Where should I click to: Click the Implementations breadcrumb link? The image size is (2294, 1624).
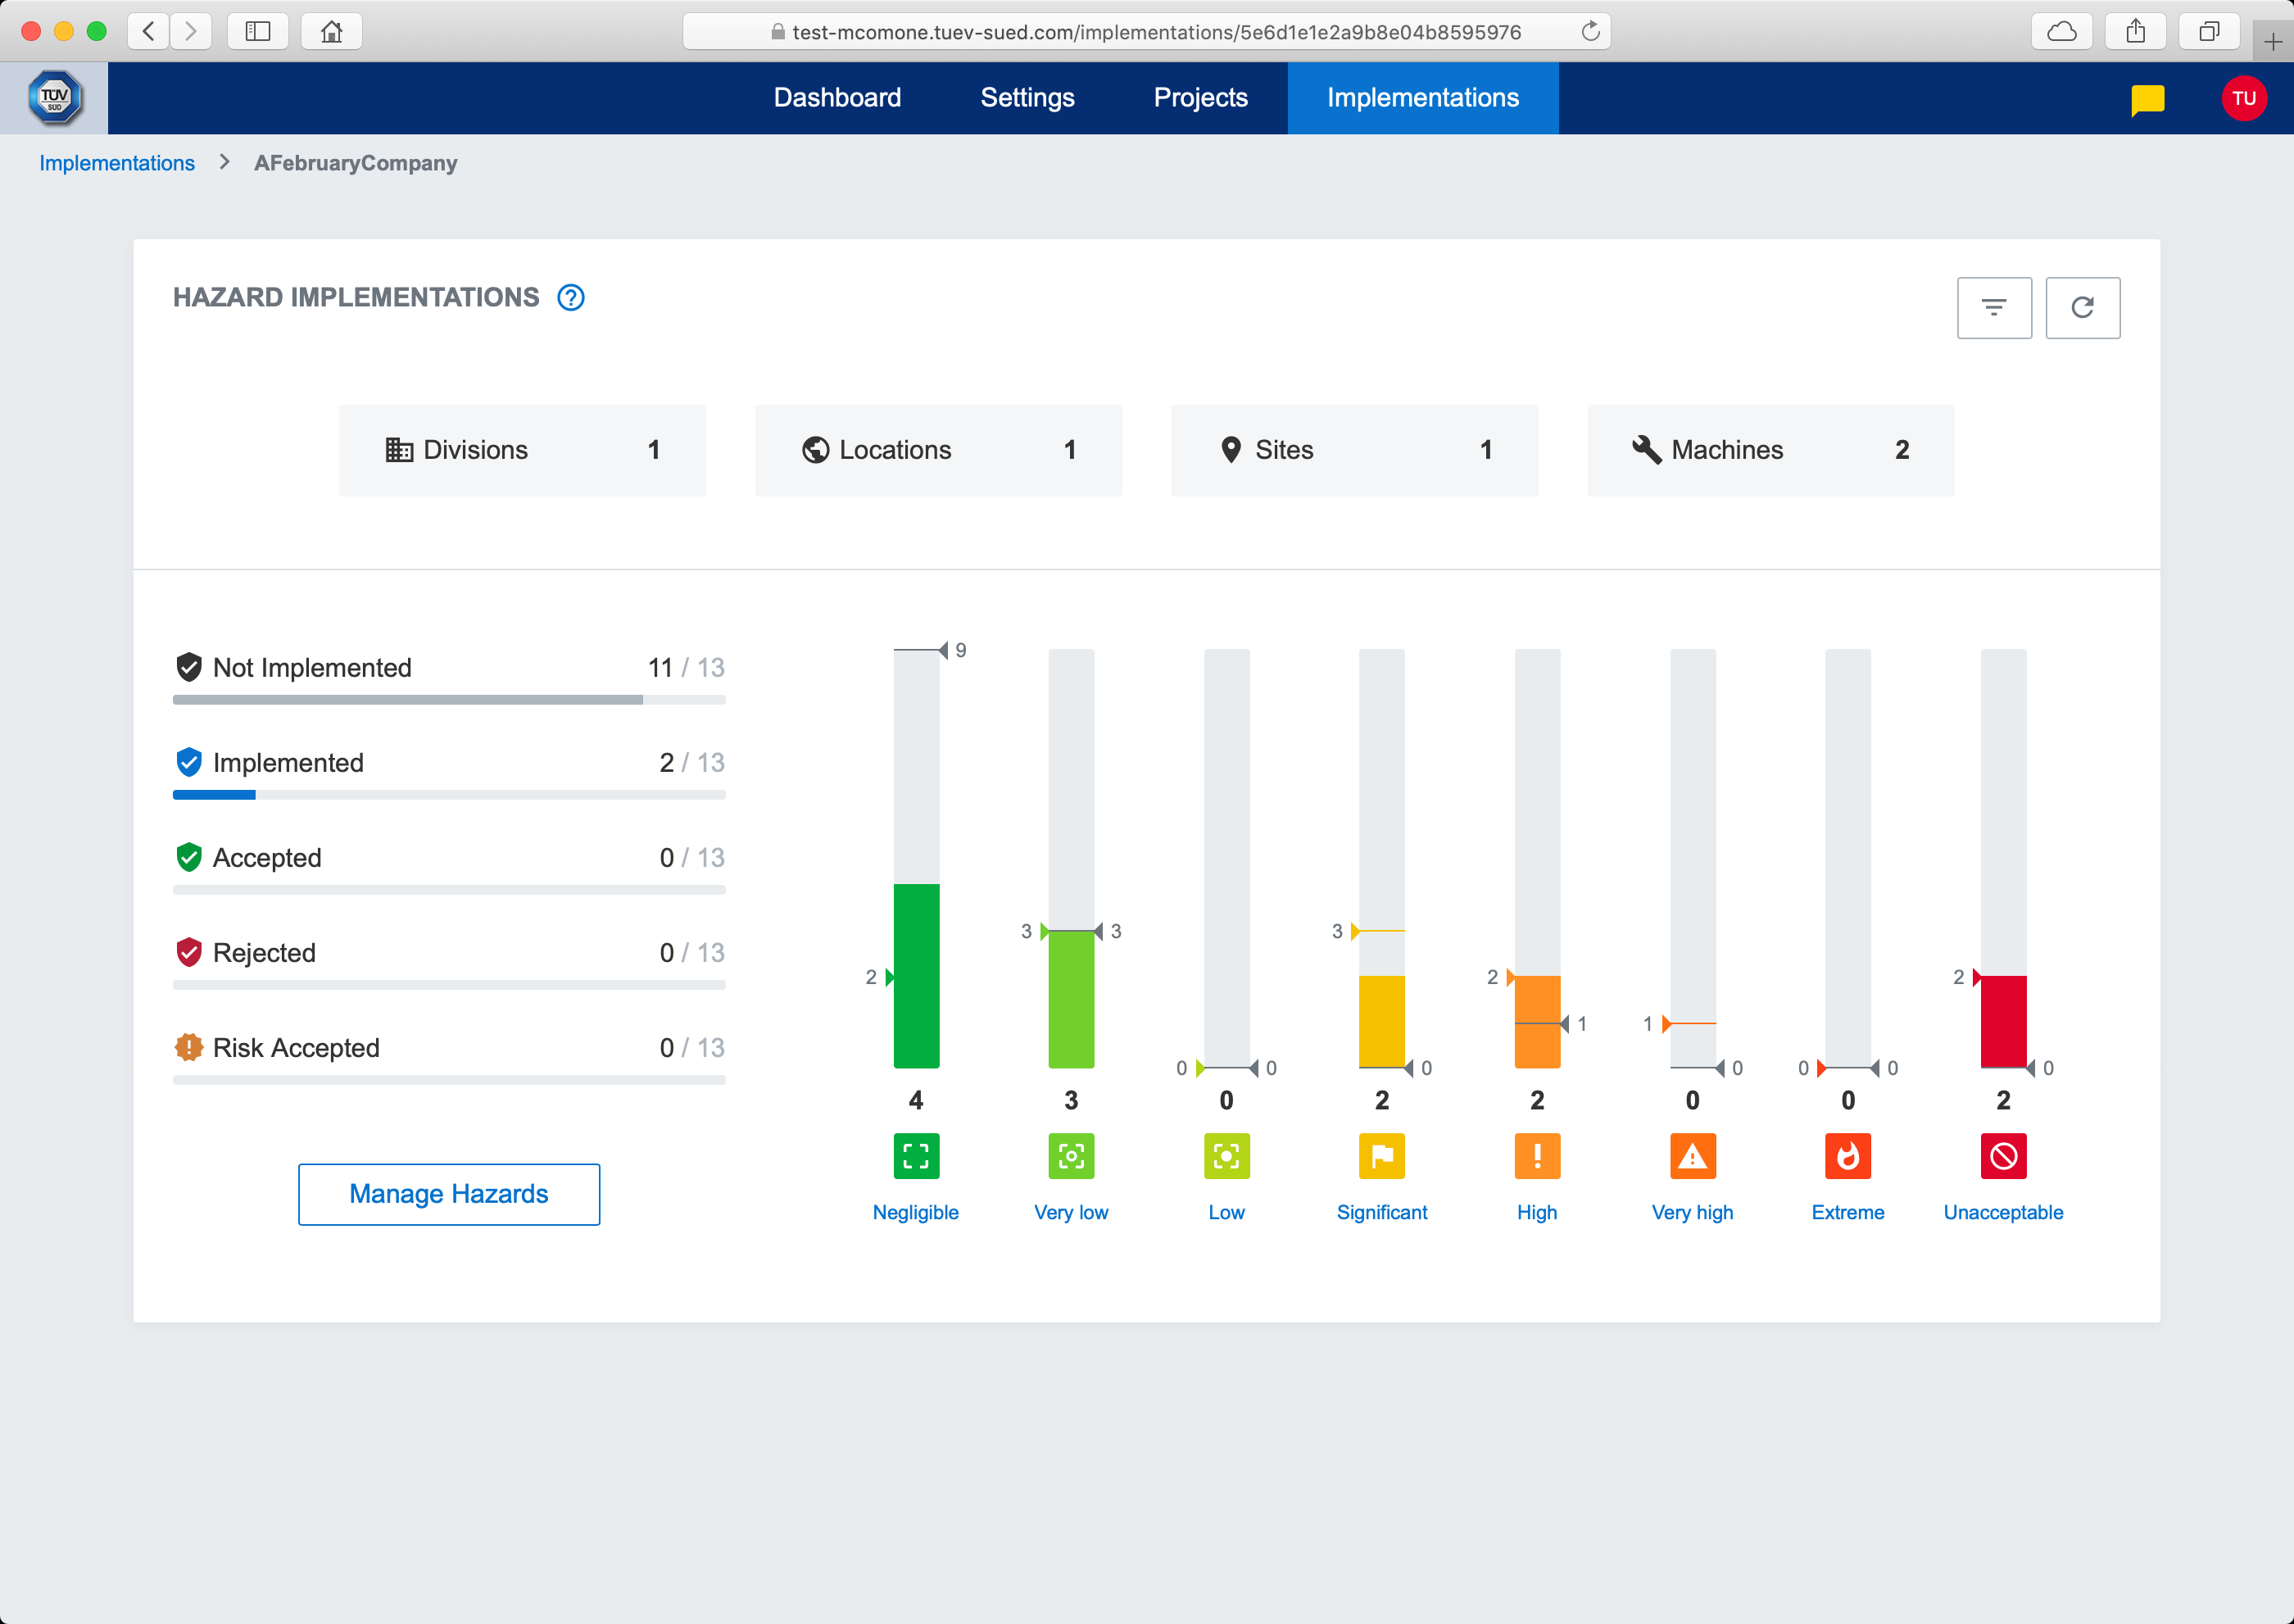tap(117, 163)
